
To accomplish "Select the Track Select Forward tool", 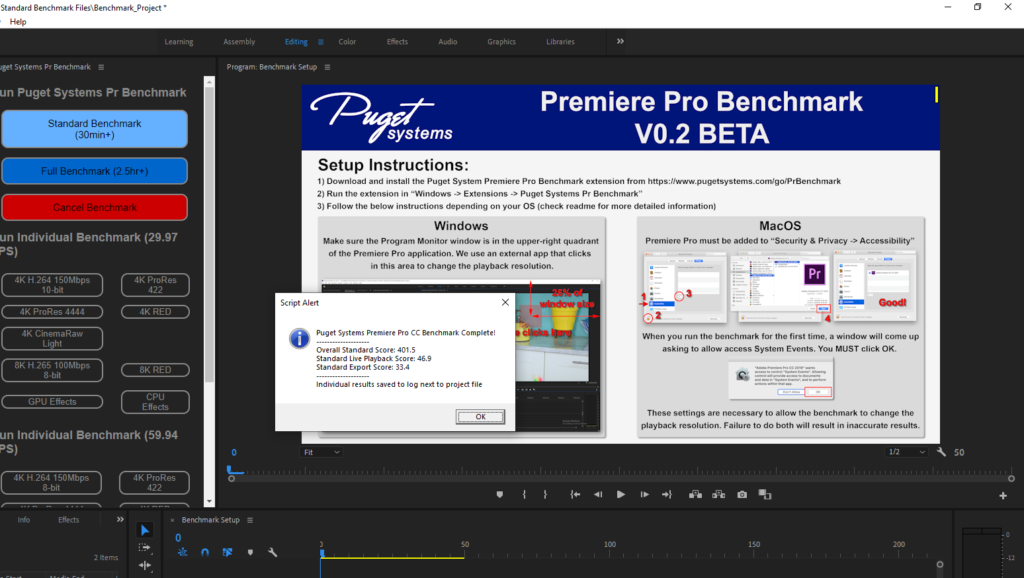I will 145,548.
